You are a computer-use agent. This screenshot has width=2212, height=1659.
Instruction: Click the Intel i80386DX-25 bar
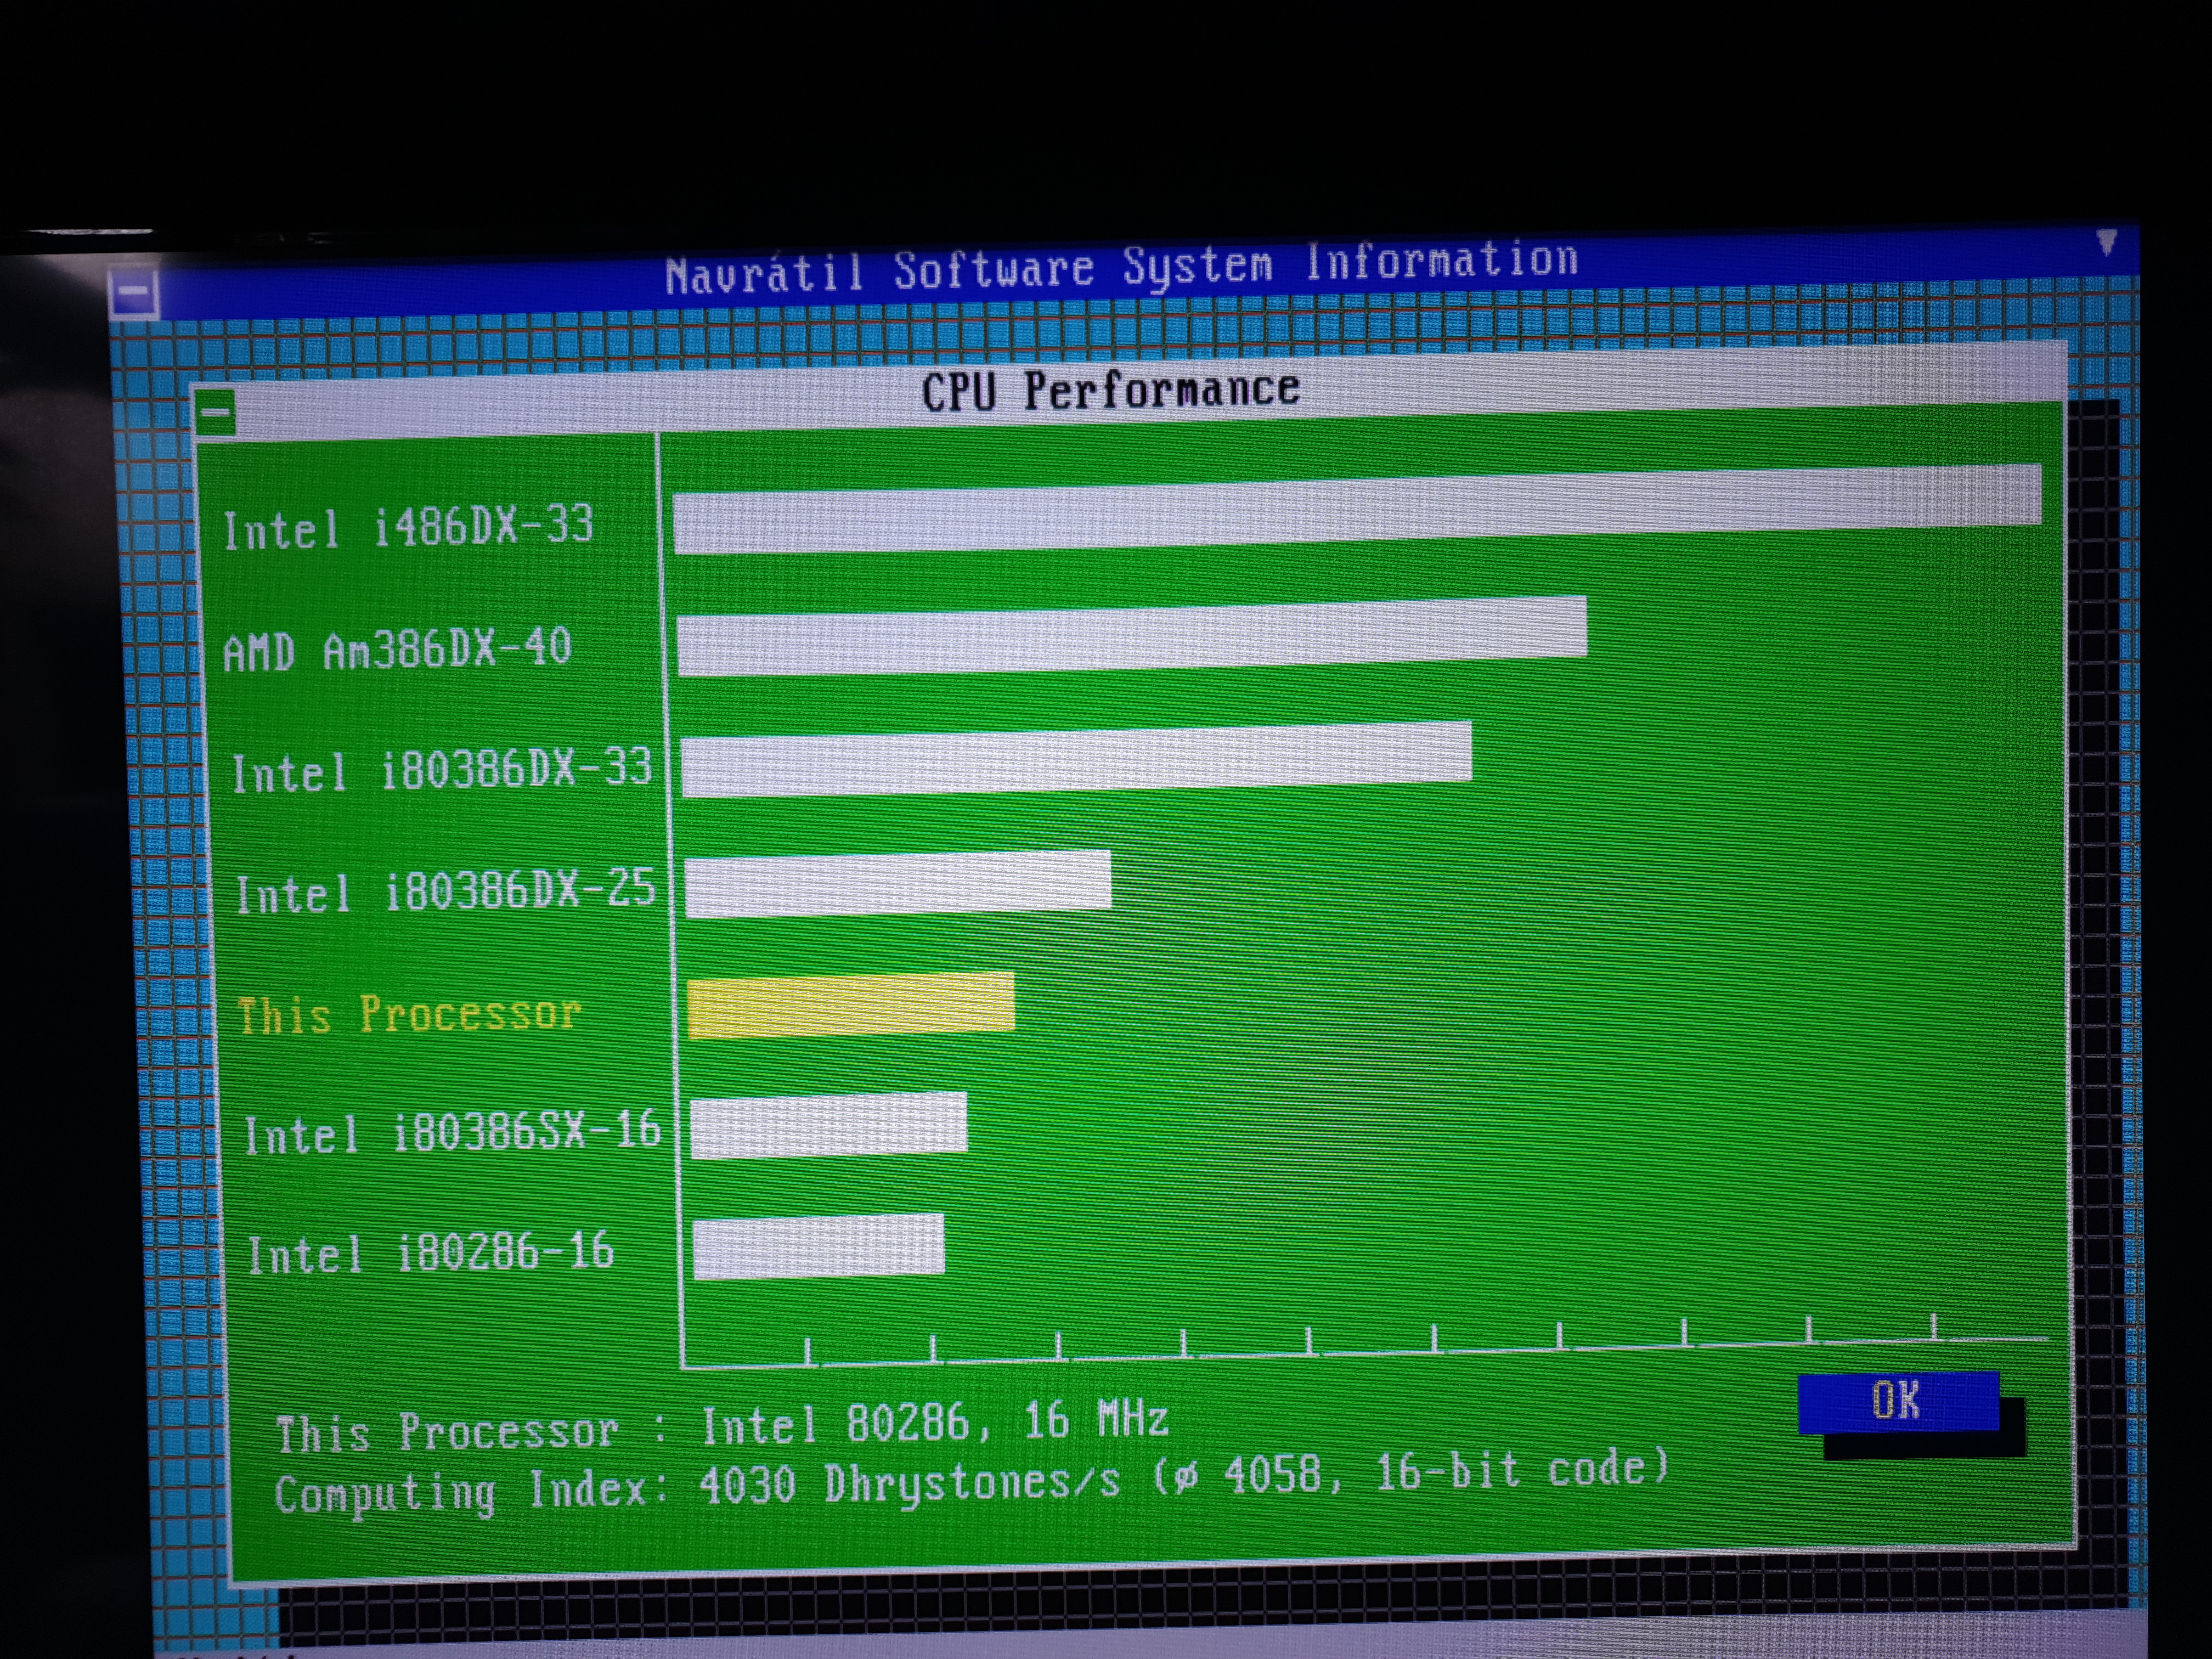pyautogui.click(x=898, y=883)
